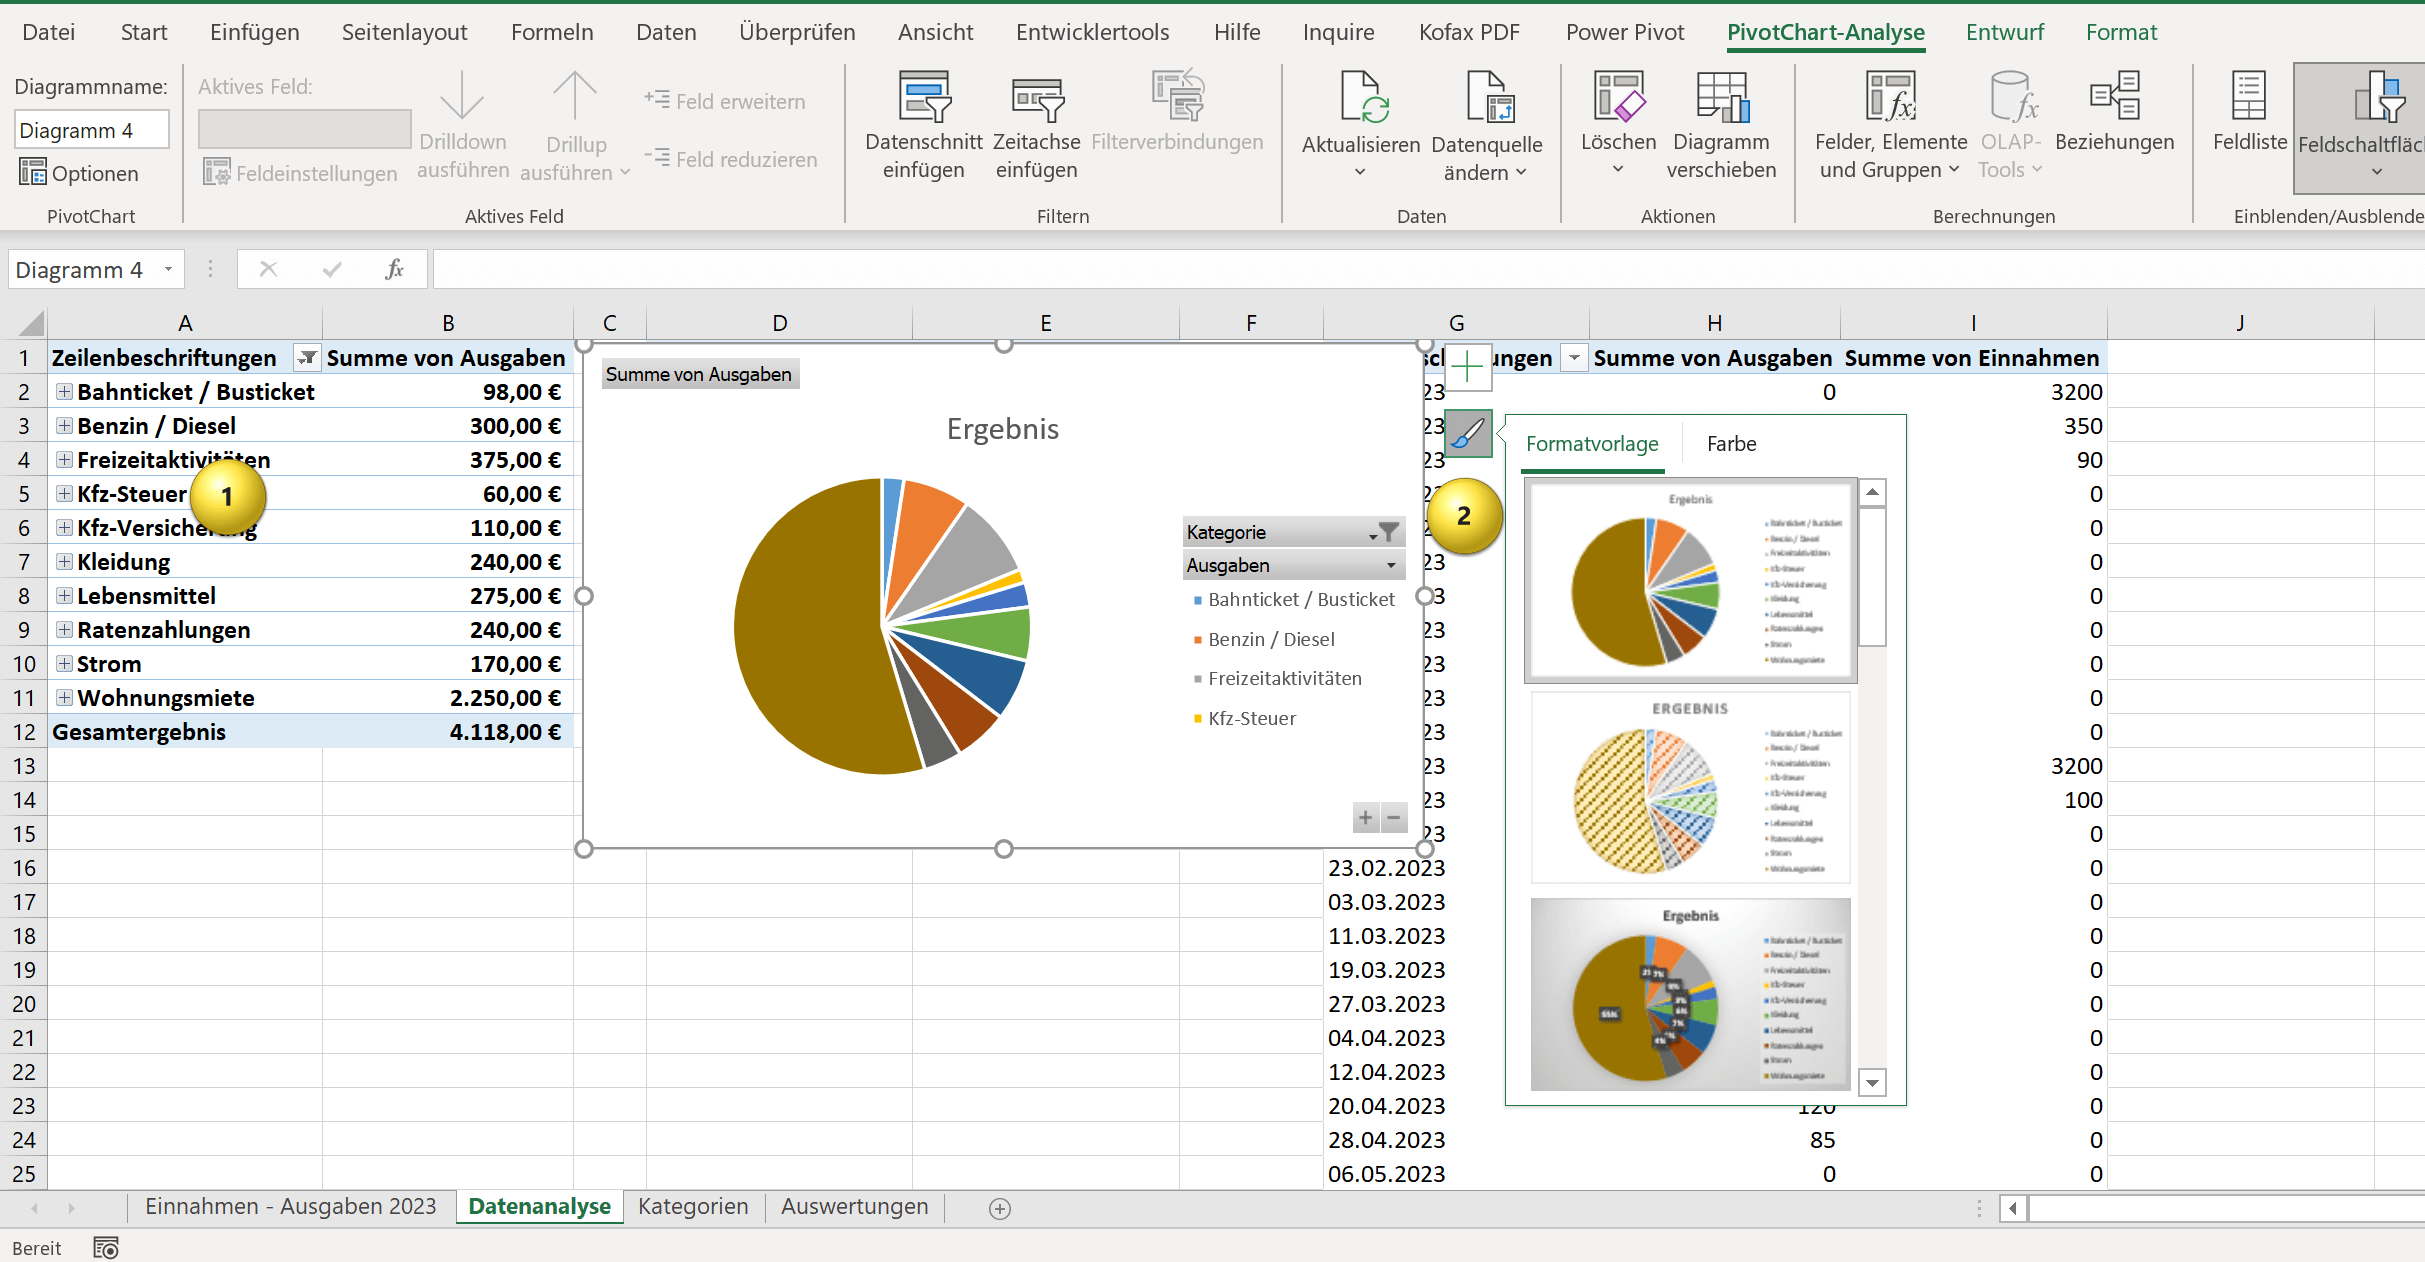Expand the Kleidung row

pos(65,562)
